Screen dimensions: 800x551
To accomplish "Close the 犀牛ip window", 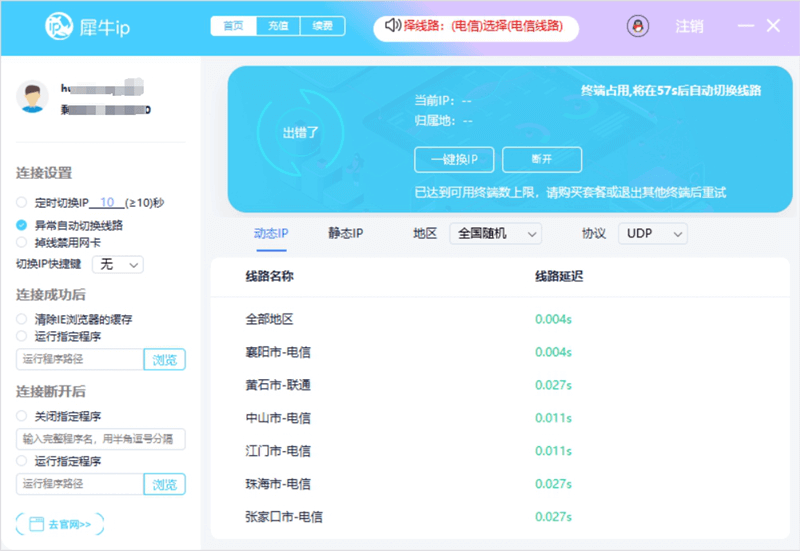I will [x=773, y=26].
